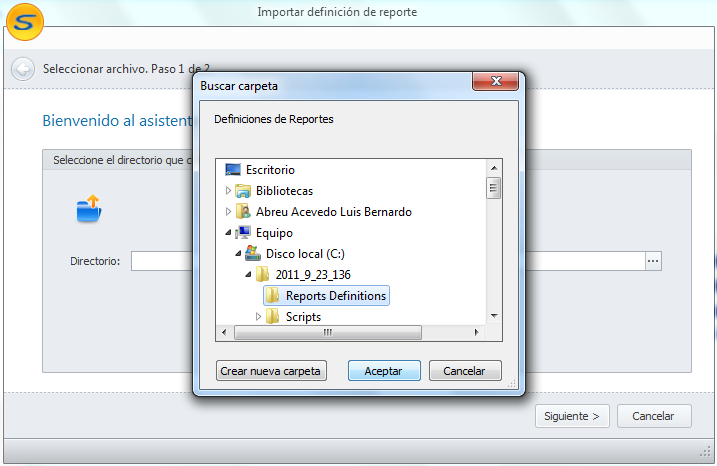Cancel the Buscar carpeta dialog
Image resolution: width=717 pixels, height=466 pixels.
click(x=464, y=371)
